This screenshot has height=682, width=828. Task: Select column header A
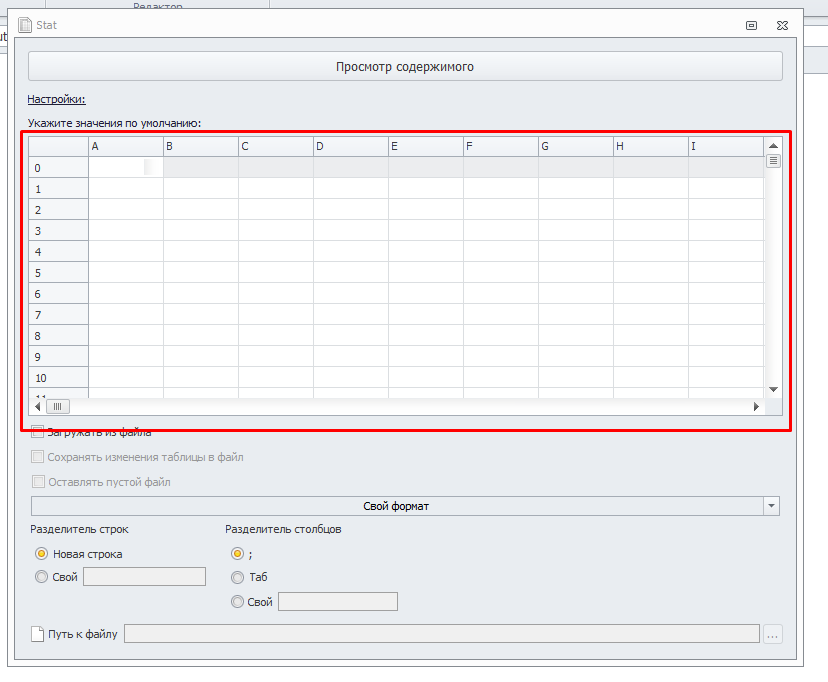(x=126, y=146)
